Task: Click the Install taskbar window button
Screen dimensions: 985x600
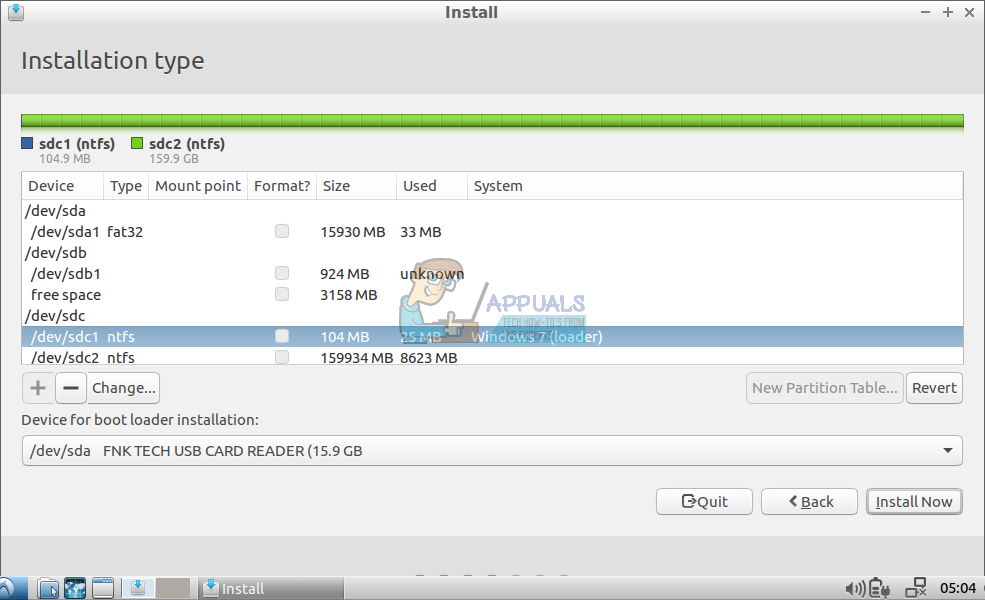Action: [x=271, y=589]
